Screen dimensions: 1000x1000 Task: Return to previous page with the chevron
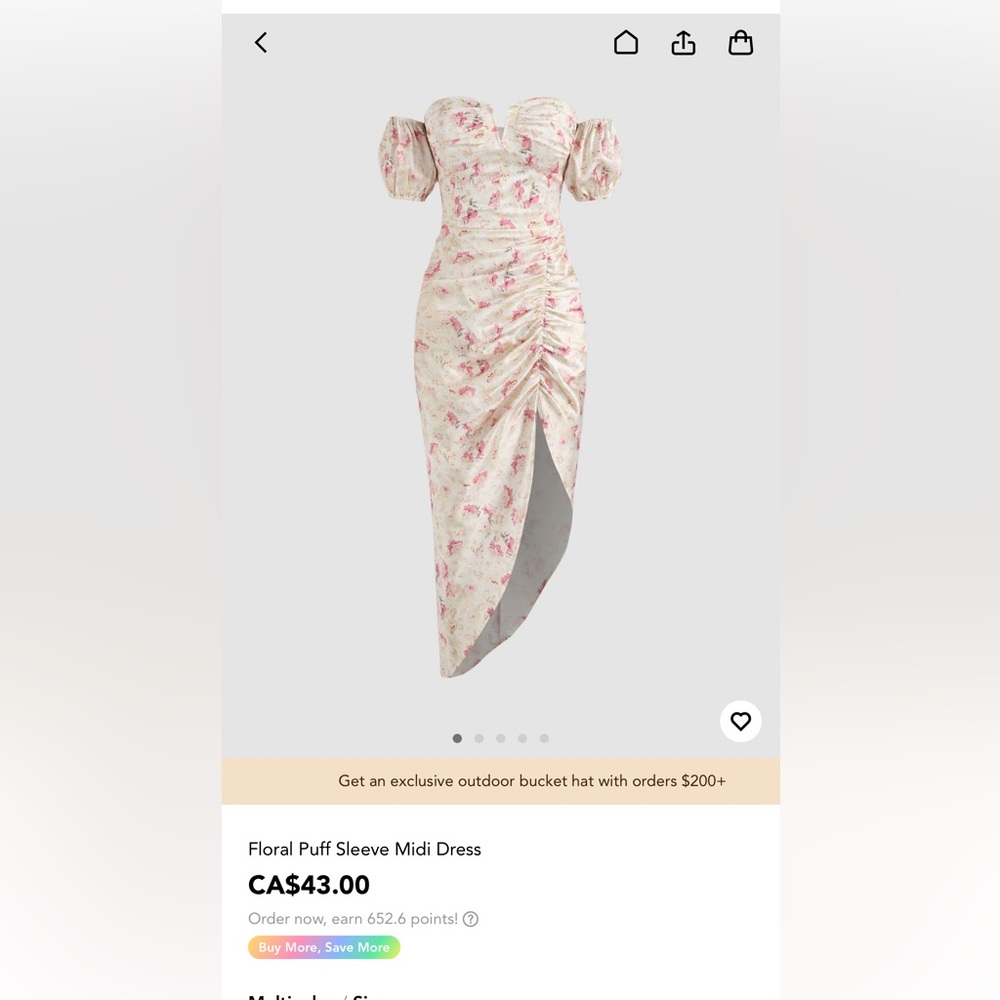260,42
